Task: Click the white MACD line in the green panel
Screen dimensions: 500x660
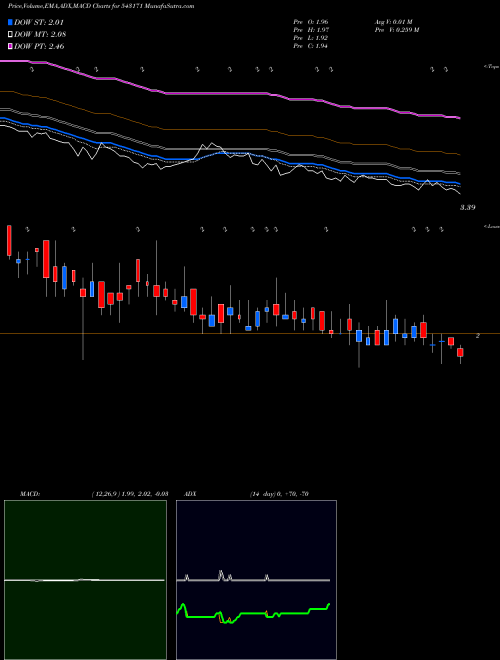Action: (x=84, y=580)
